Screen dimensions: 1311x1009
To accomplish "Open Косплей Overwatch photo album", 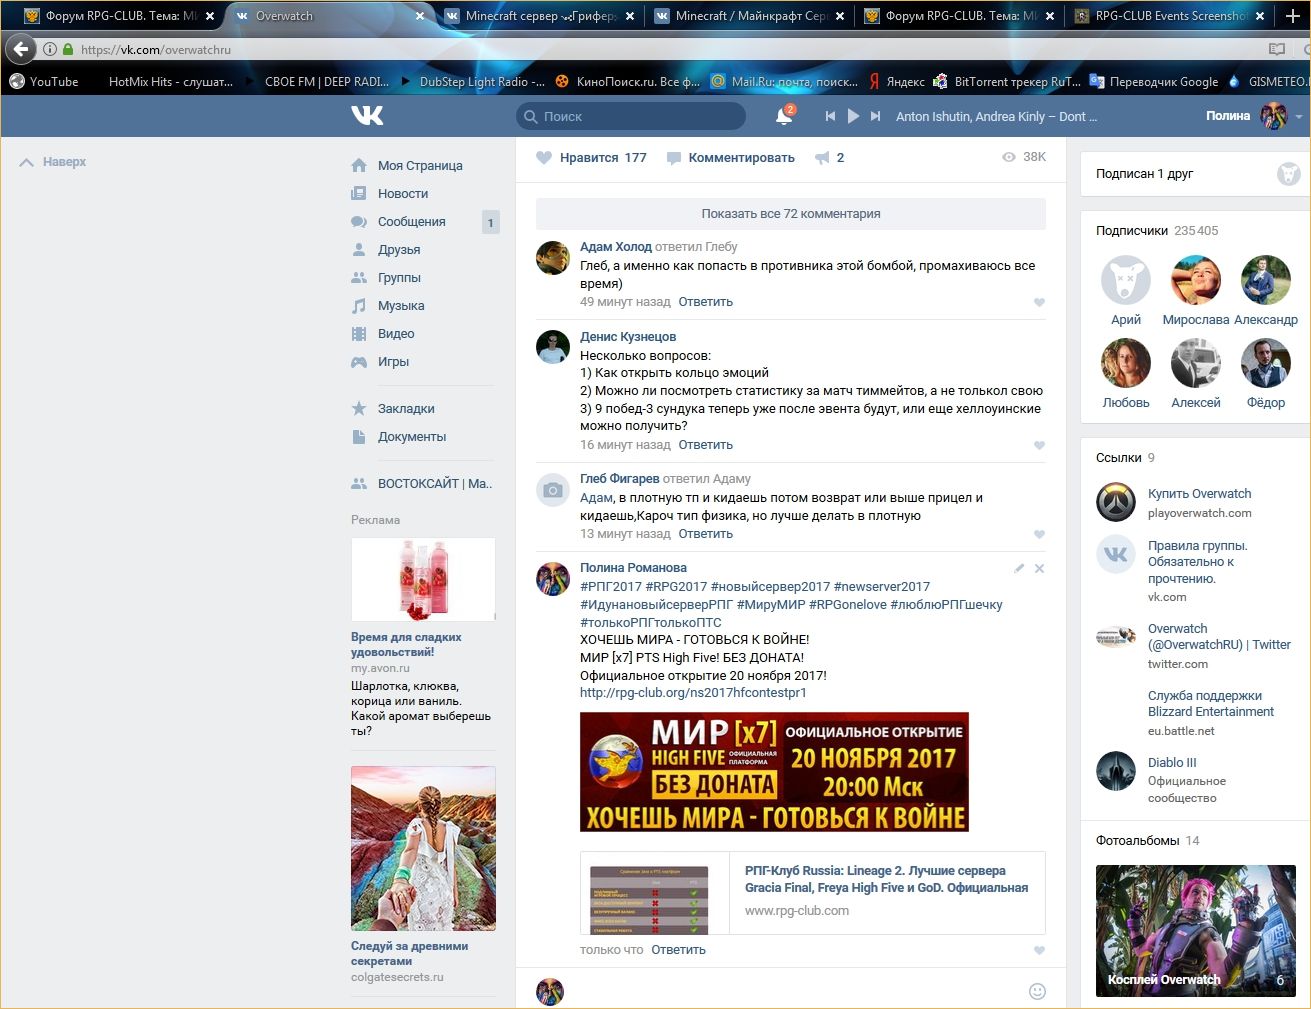I will tap(1196, 931).
